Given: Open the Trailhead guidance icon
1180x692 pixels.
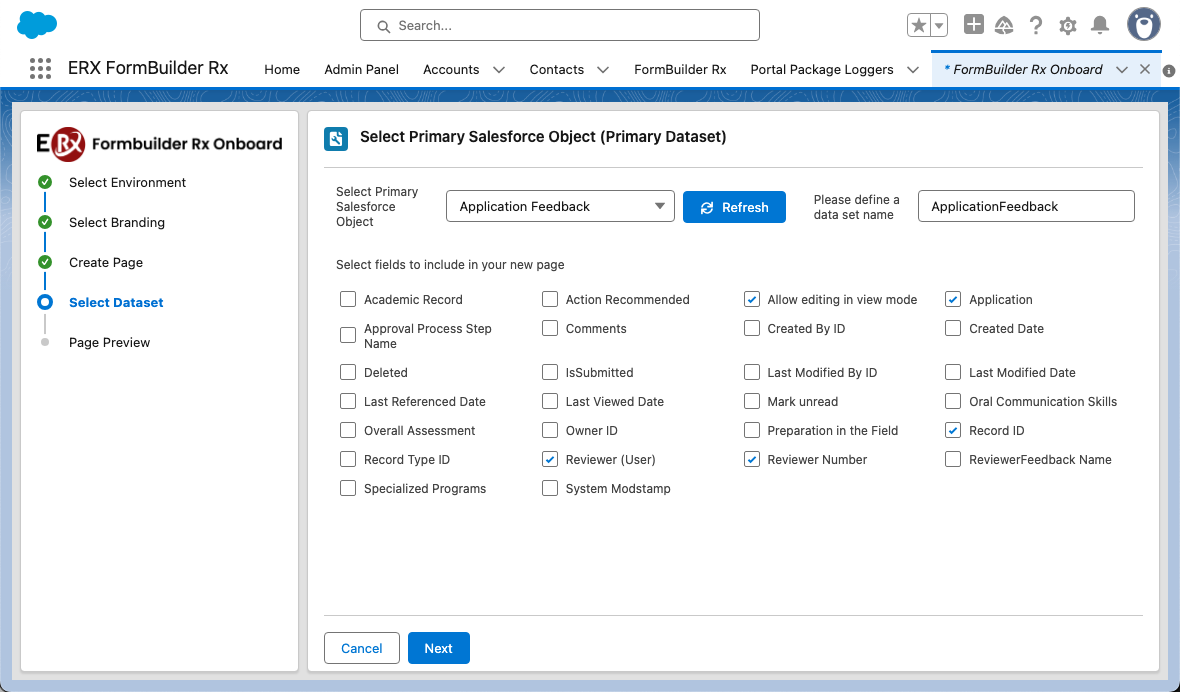Looking at the screenshot, I should pos(1004,25).
